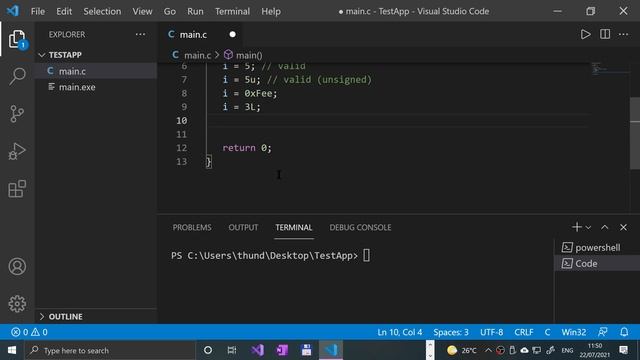Switch to the DEBUG CONSOLE tab
The image size is (640, 360).
click(360, 227)
